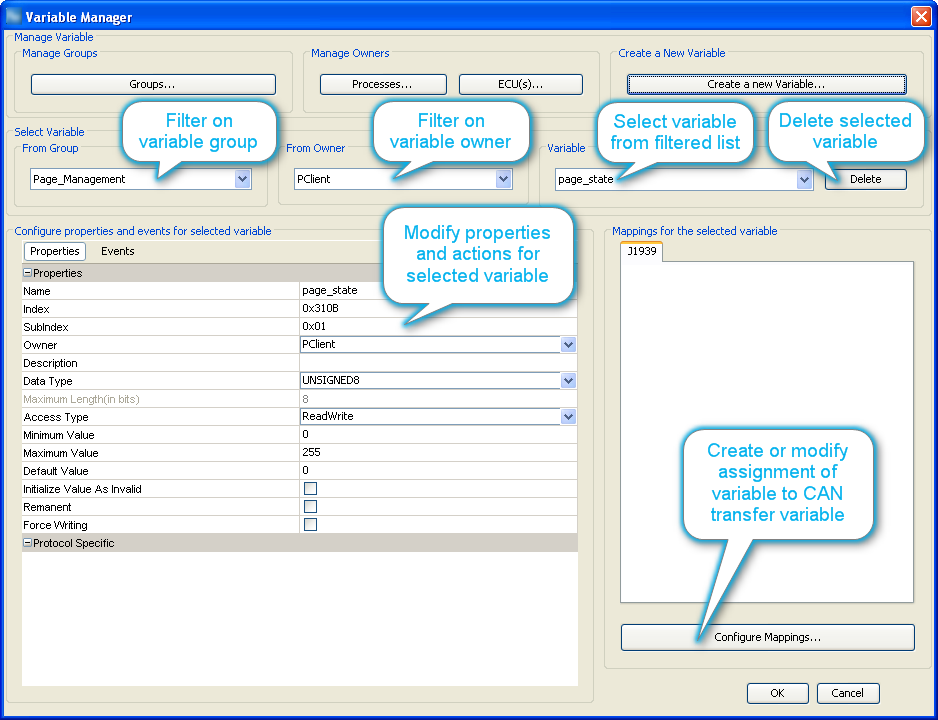Switch to the Events tab
The width and height of the screenshot is (938, 720).
click(117, 251)
